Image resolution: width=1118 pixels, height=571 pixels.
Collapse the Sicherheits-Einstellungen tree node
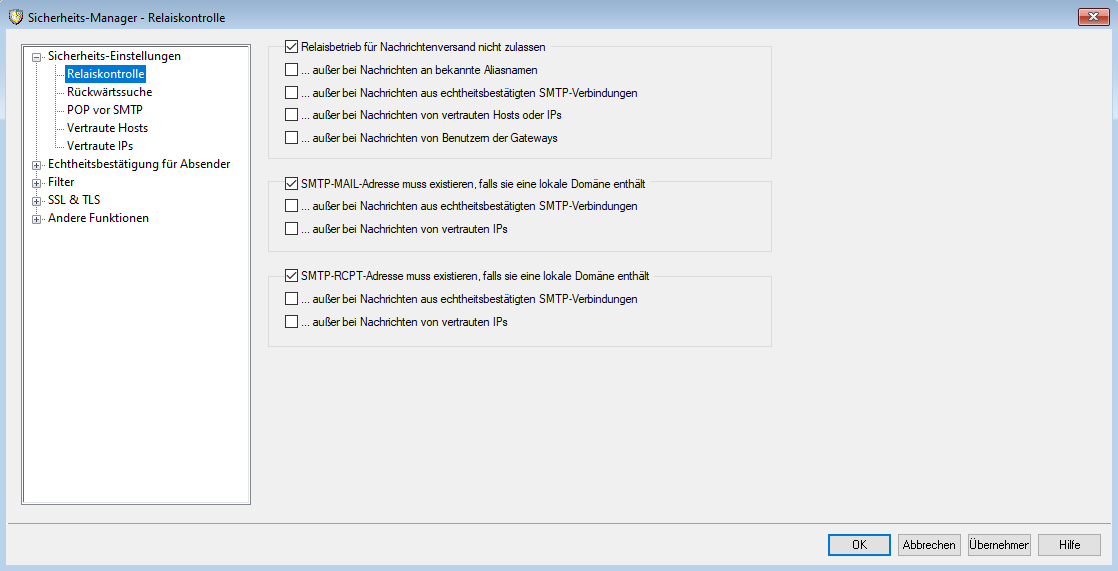point(37,57)
